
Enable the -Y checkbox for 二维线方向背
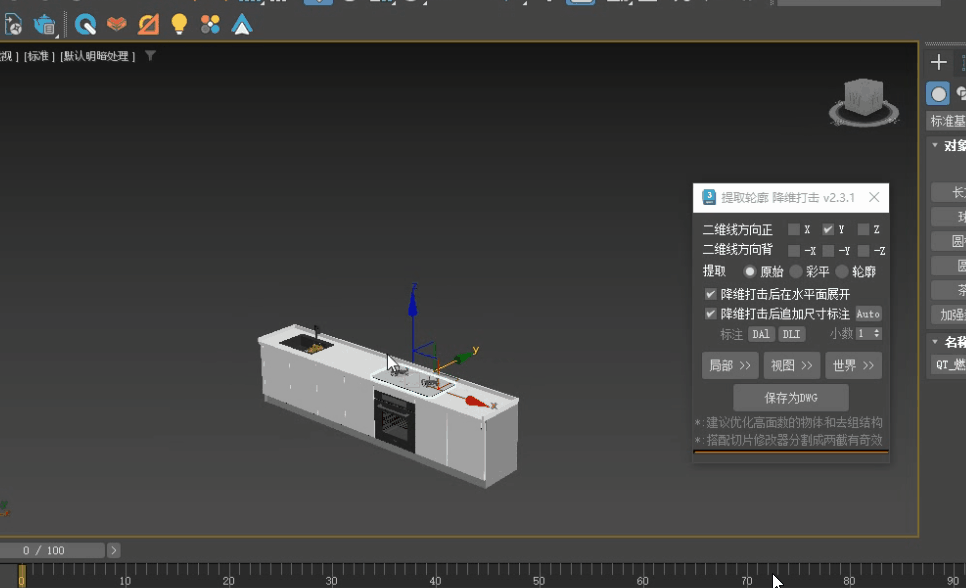pos(828,250)
